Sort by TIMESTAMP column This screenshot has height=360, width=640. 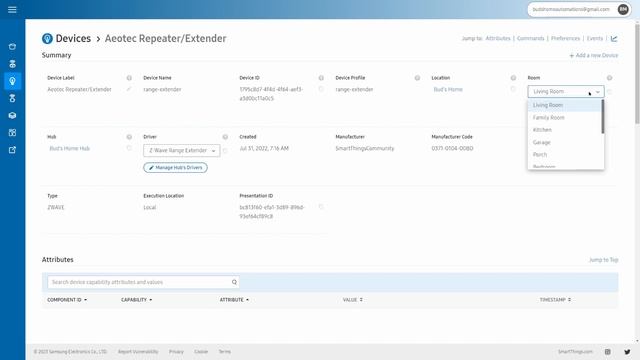[x=555, y=300]
